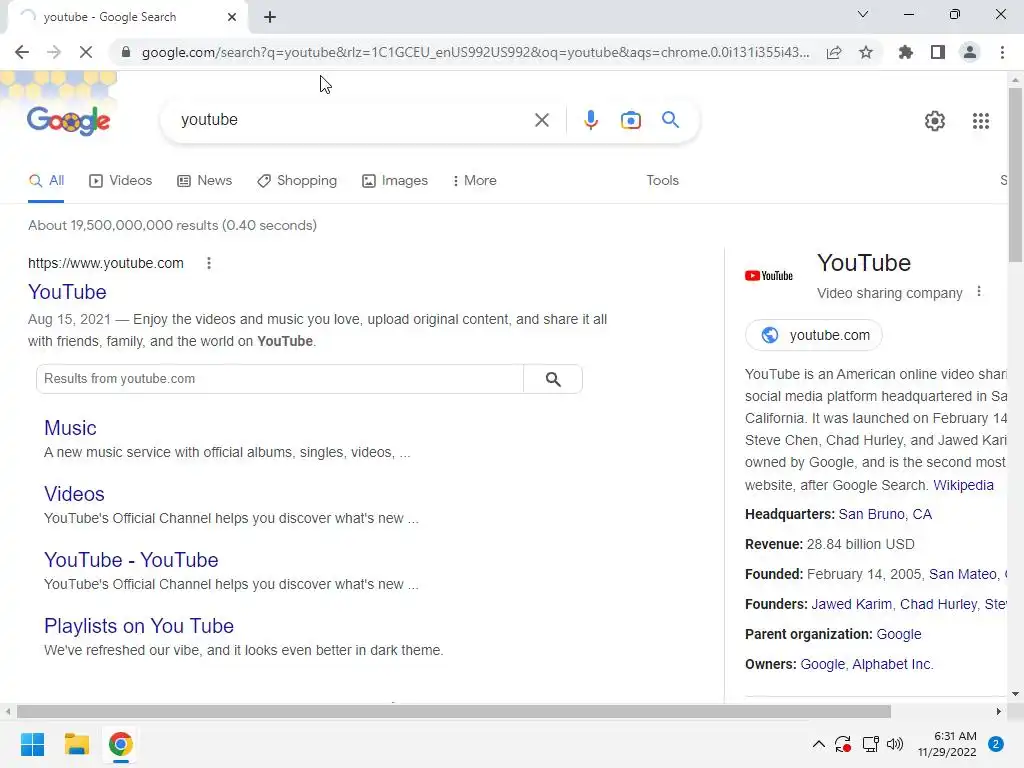The height and width of the screenshot is (768, 1024).
Task: Click the Google logo
Action: 69,121
